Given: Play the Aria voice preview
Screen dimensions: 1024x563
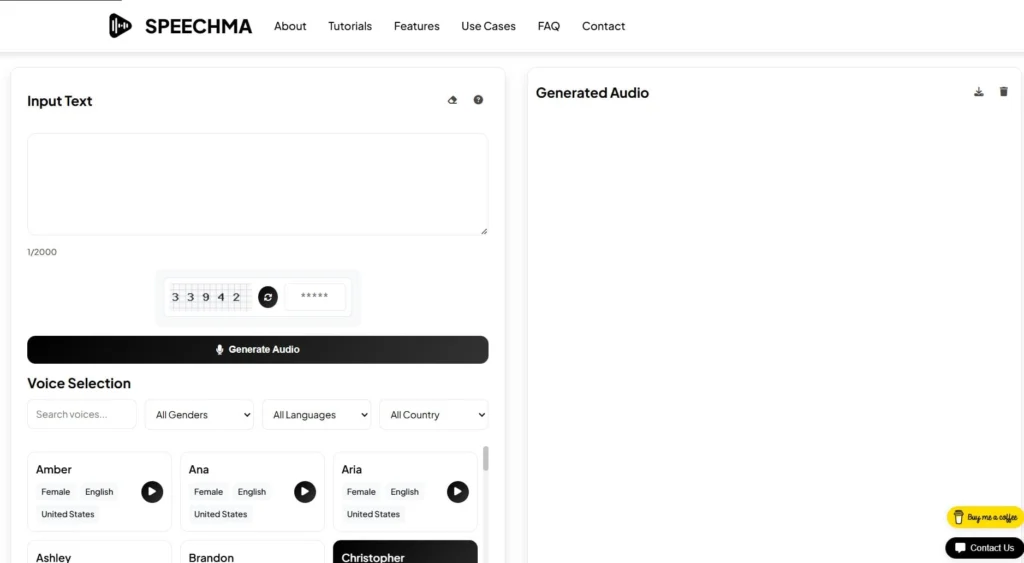Looking at the screenshot, I should pyautogui.click(x=458, y=492).
